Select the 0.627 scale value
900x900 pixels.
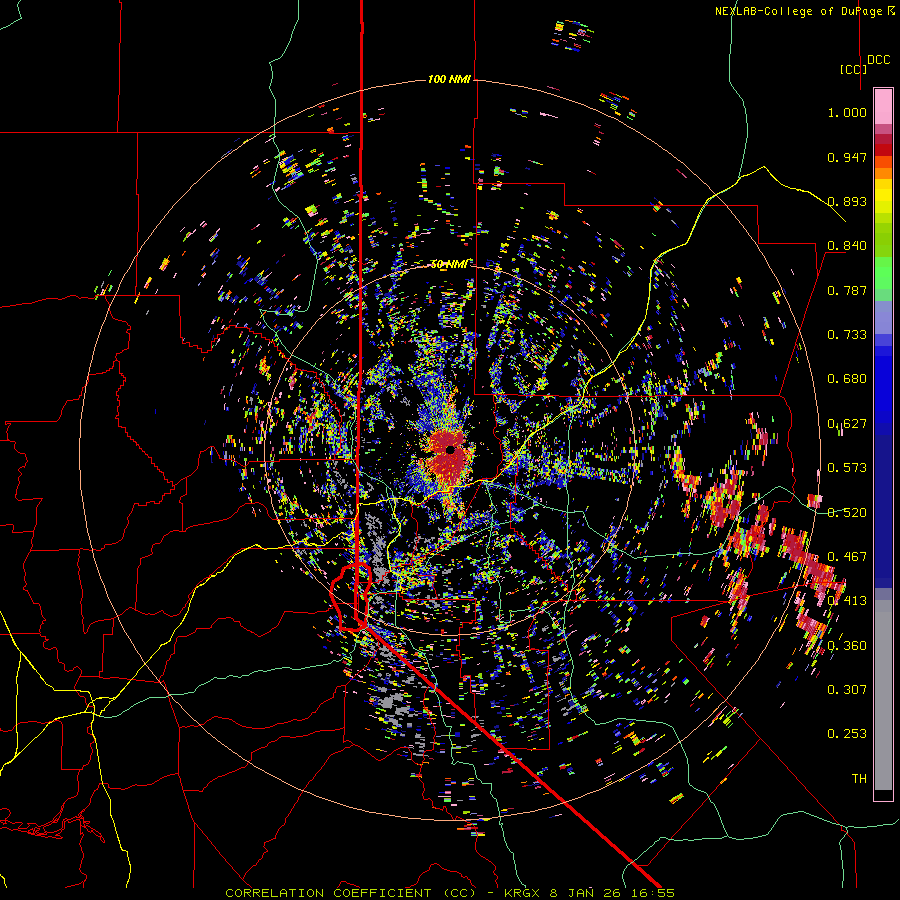(847, 424)
